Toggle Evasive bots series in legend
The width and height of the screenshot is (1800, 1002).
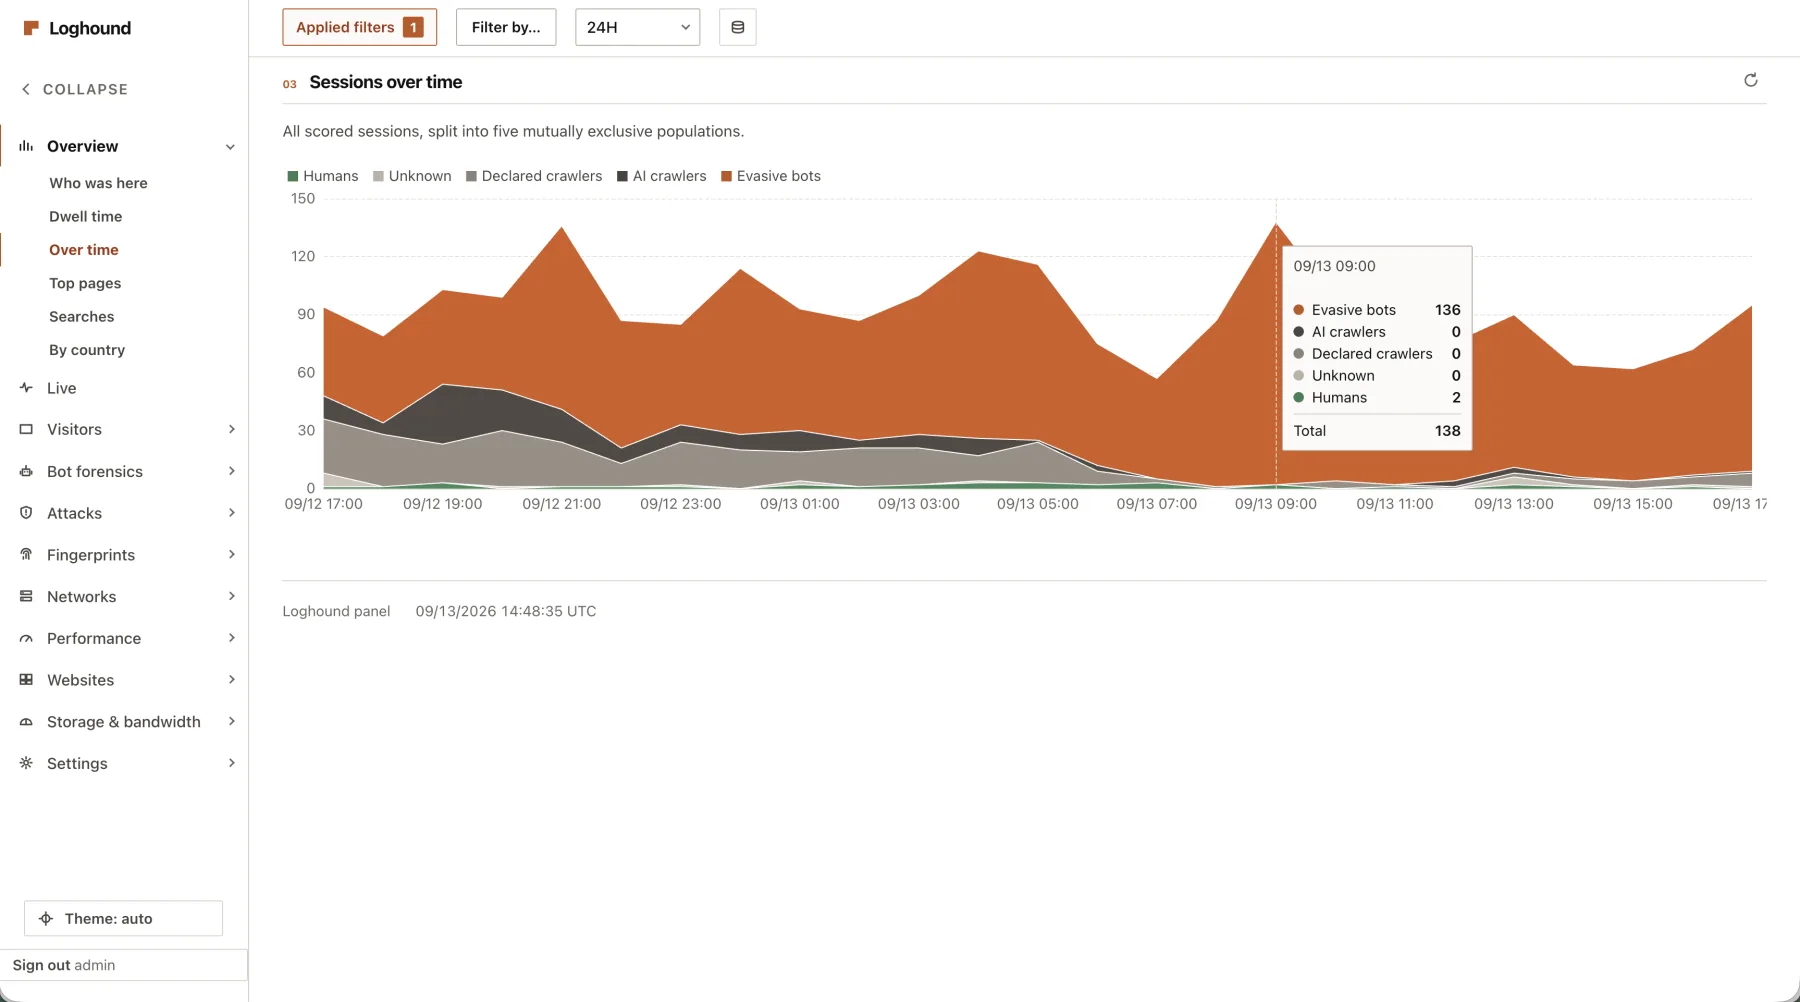771,176
